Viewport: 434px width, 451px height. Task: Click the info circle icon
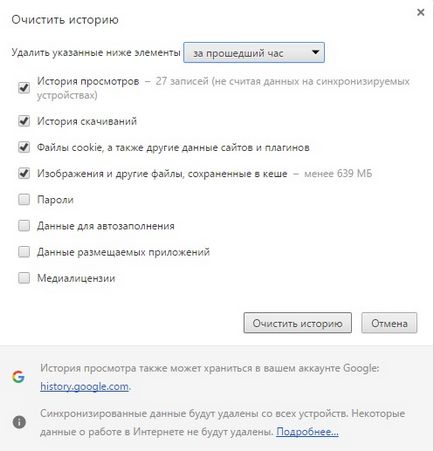click(19, 422)
